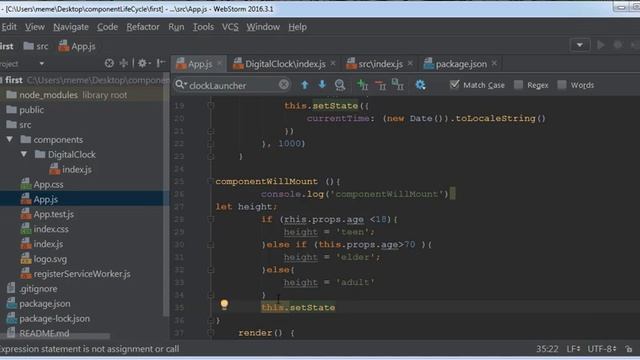
Task: Click App.js breadcrumb in navigation bar
Action: click(77, 46)
